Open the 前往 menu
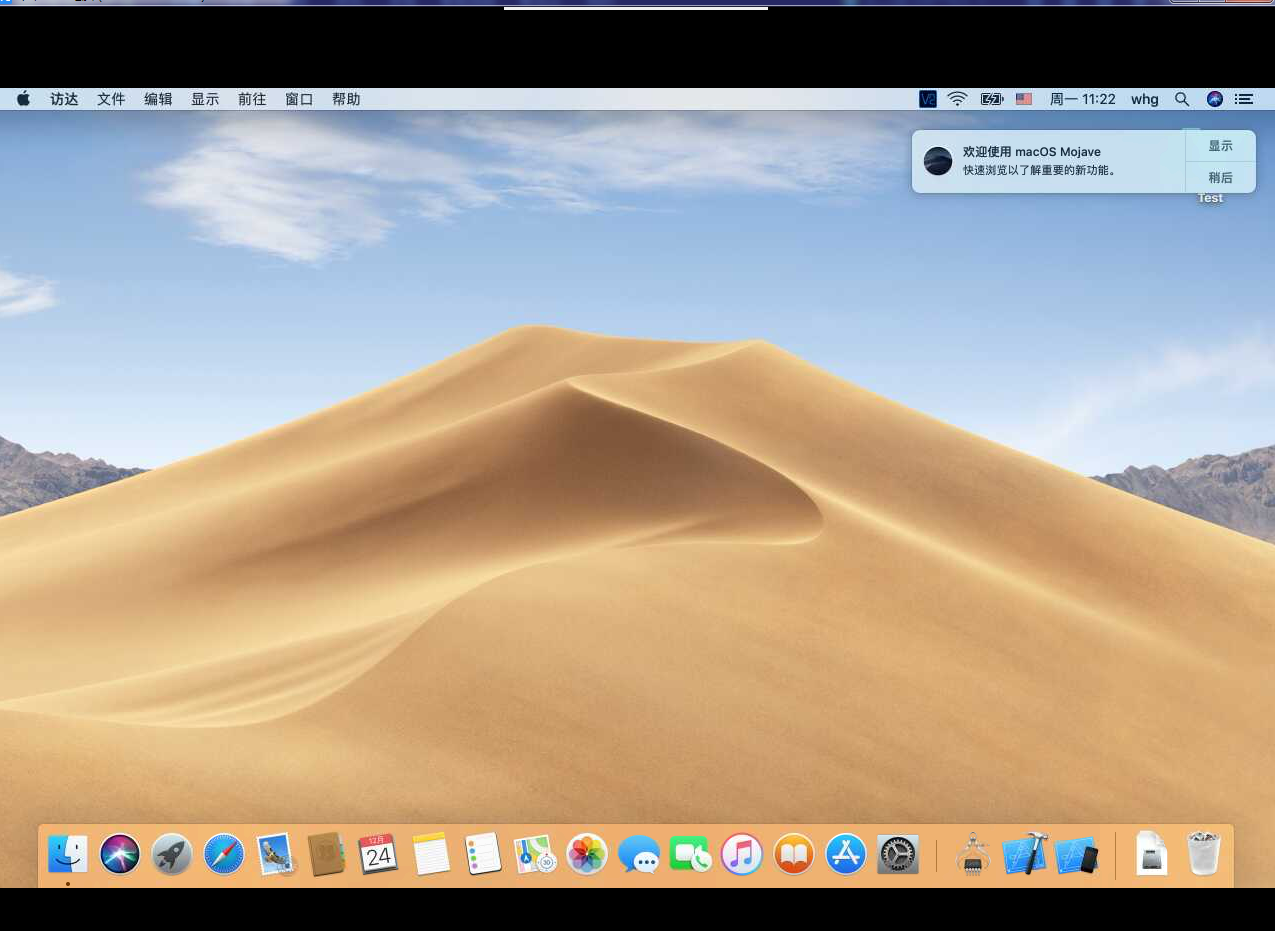The height and width of the screenshot is (931, 1275). (x=252, y=99)
